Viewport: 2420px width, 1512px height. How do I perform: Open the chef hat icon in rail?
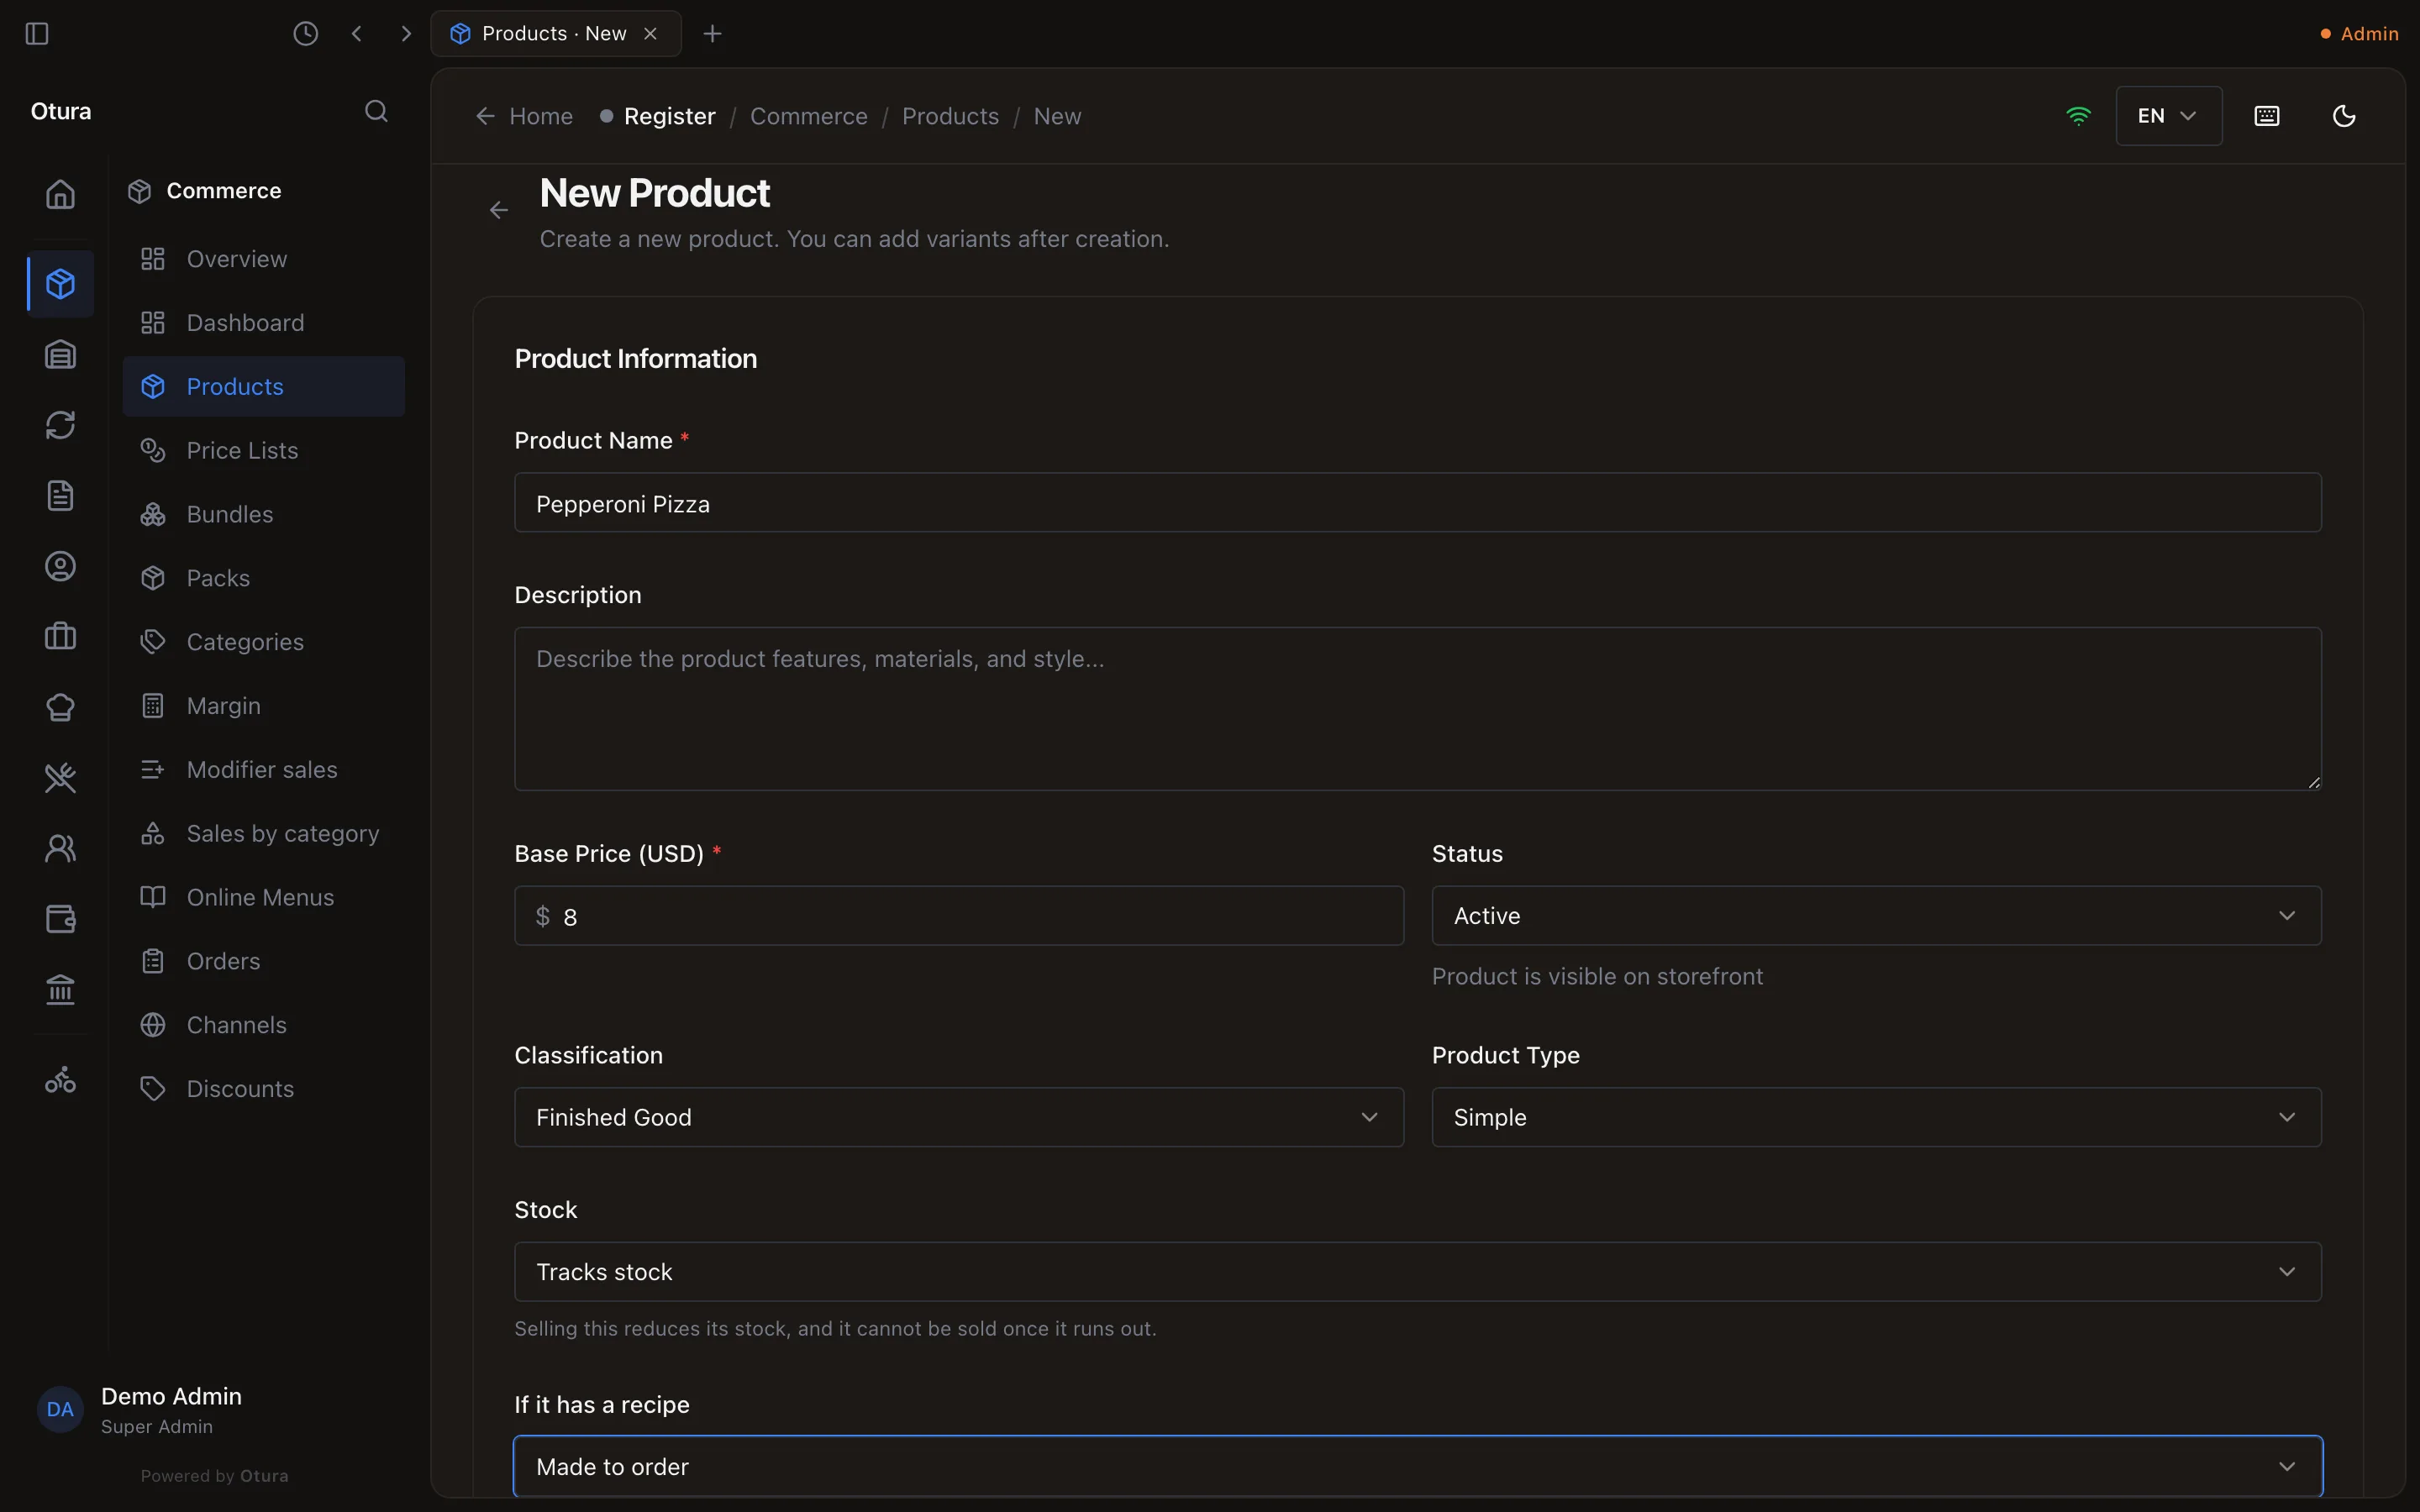pos(60,708)
